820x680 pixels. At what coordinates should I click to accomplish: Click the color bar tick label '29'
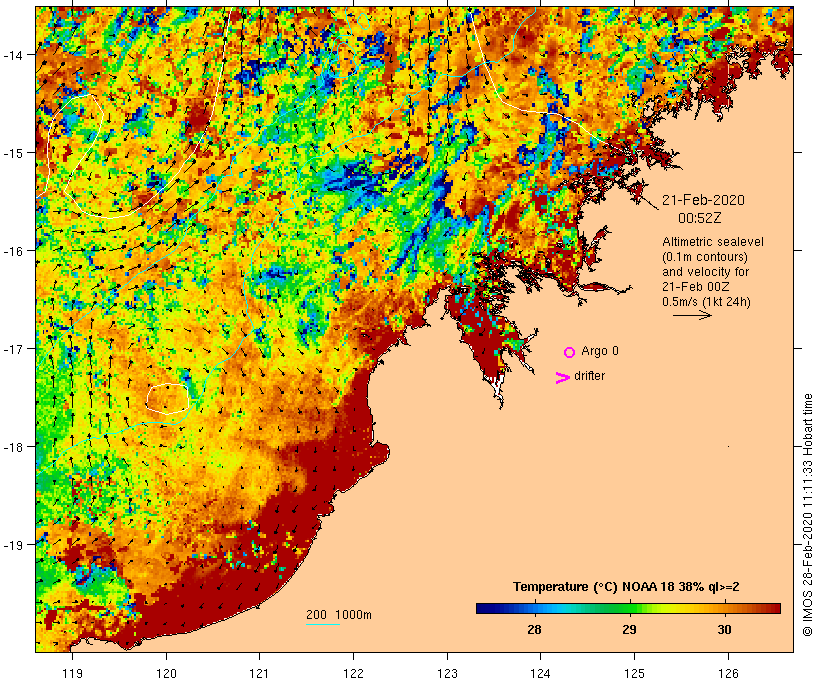(x=630, y=629)
